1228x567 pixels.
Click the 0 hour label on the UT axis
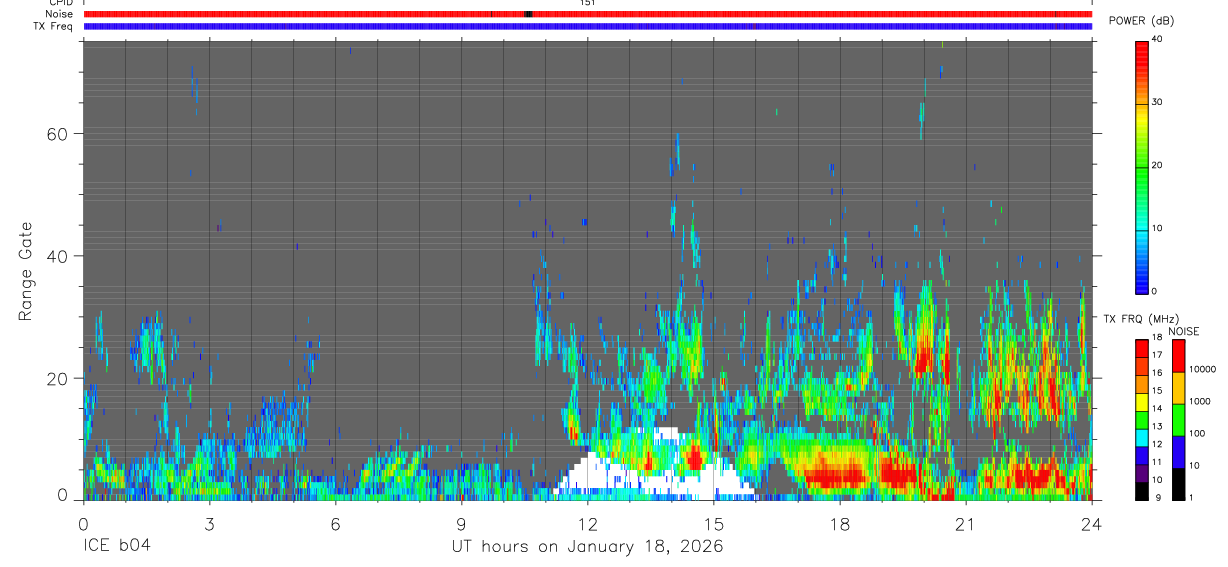pyautogui.click(x=83, y=523)
